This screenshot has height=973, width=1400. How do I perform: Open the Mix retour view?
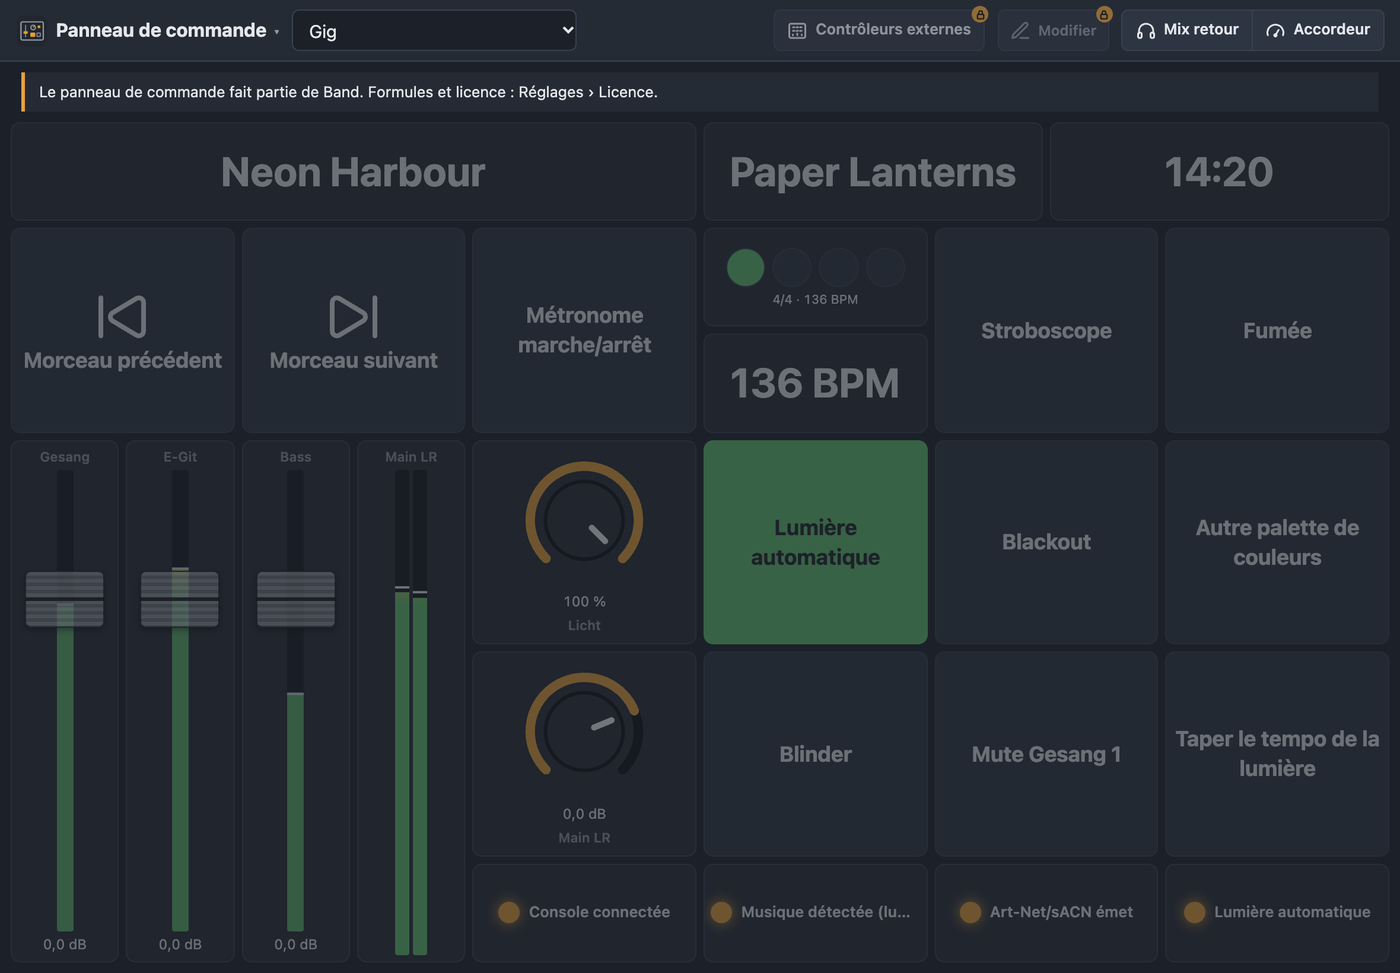pos(1187,30)
